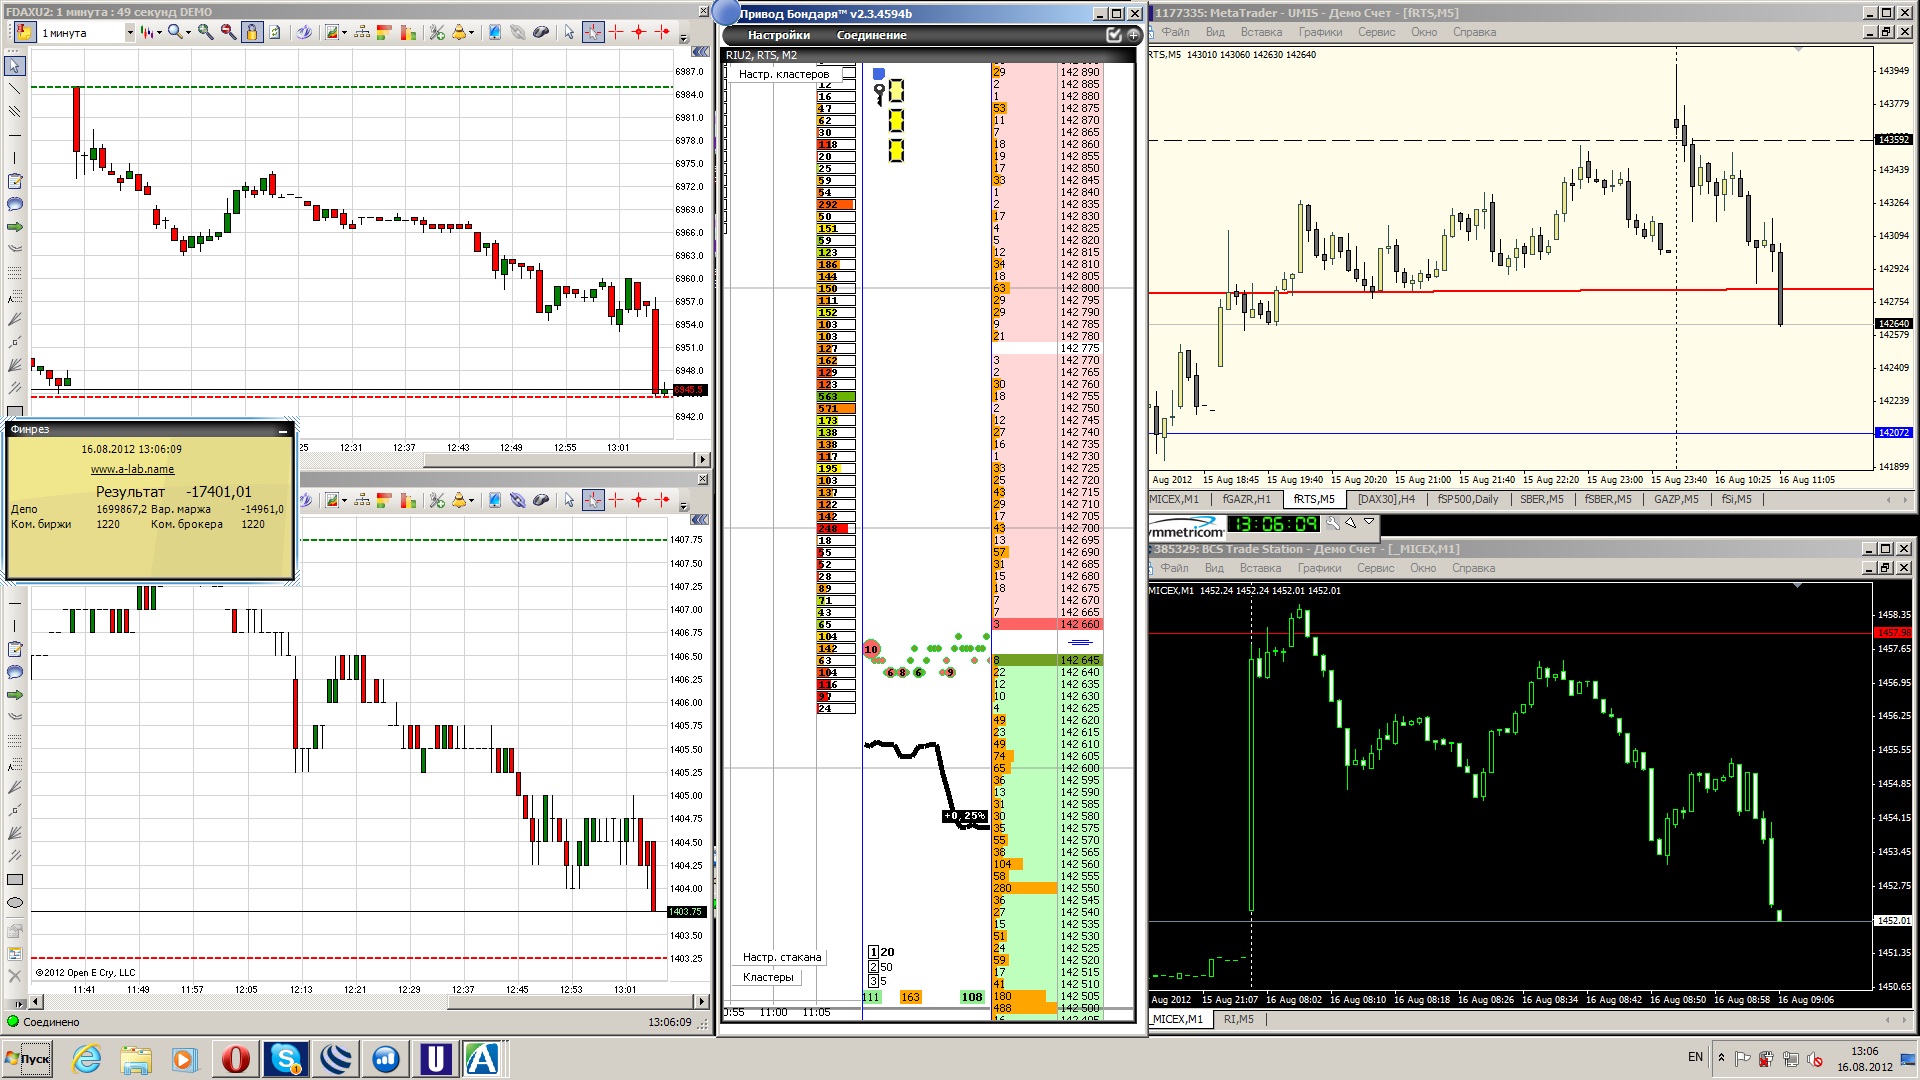Image resolution: width=1920 pixels, height=1080 pixels.
Task: Click the computer mouse icon in top chart toolbar
Action: [x=541, y=33]
